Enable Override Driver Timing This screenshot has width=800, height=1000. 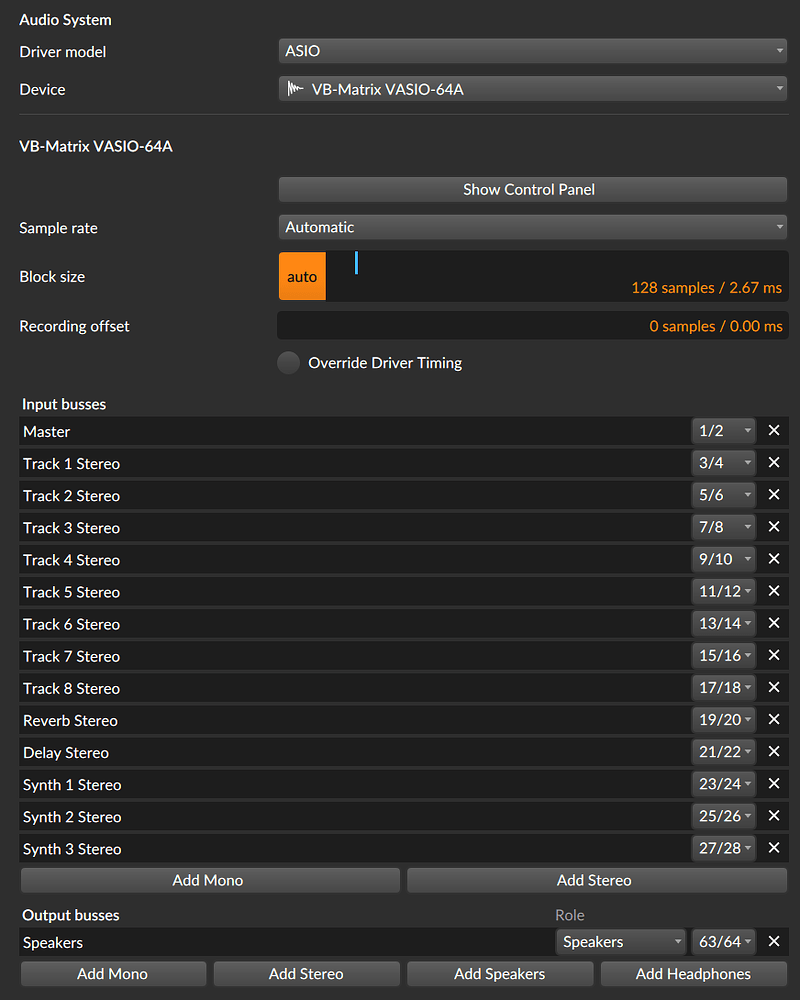pyautogui.click(x=288, y=363)
